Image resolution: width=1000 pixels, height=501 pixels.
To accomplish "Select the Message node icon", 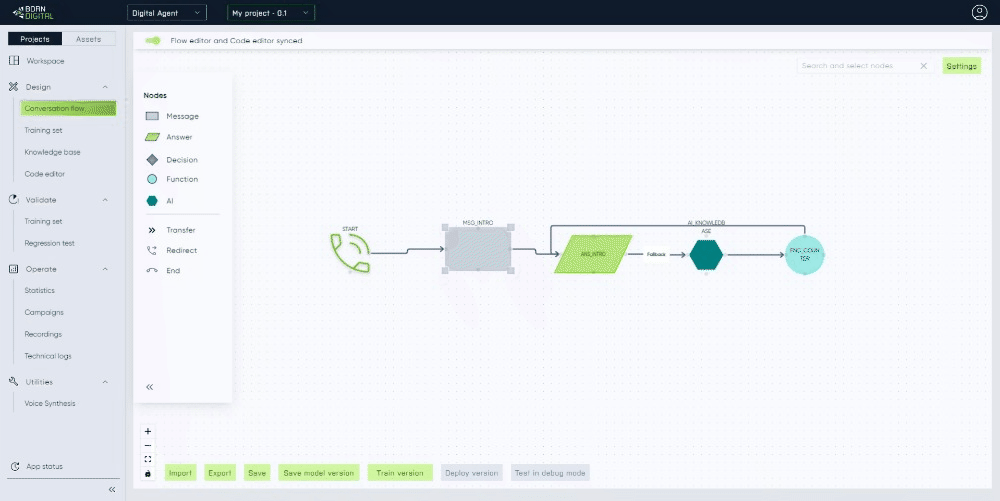I will tap(152, 116).
